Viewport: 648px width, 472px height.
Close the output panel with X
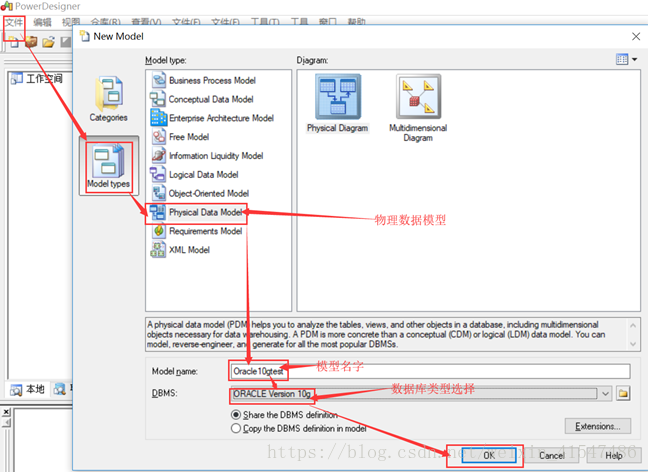point(6,412)
